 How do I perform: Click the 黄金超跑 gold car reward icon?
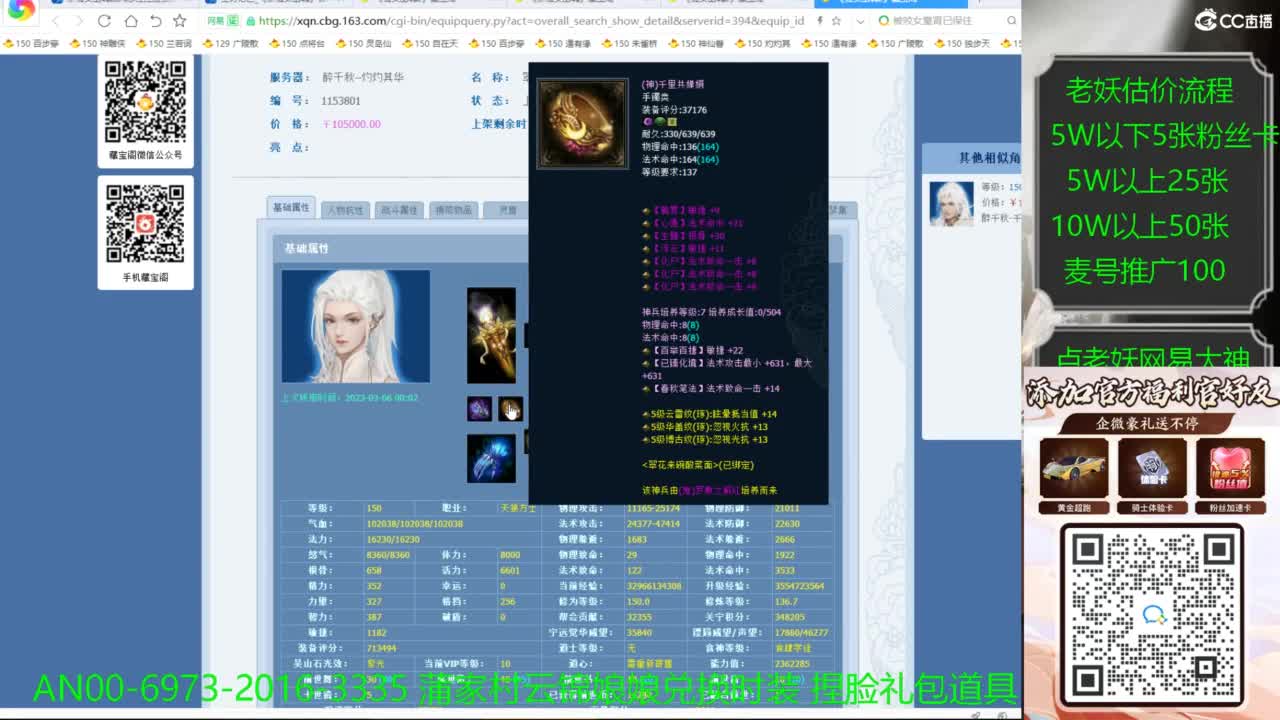click(x=1073, y=468)
